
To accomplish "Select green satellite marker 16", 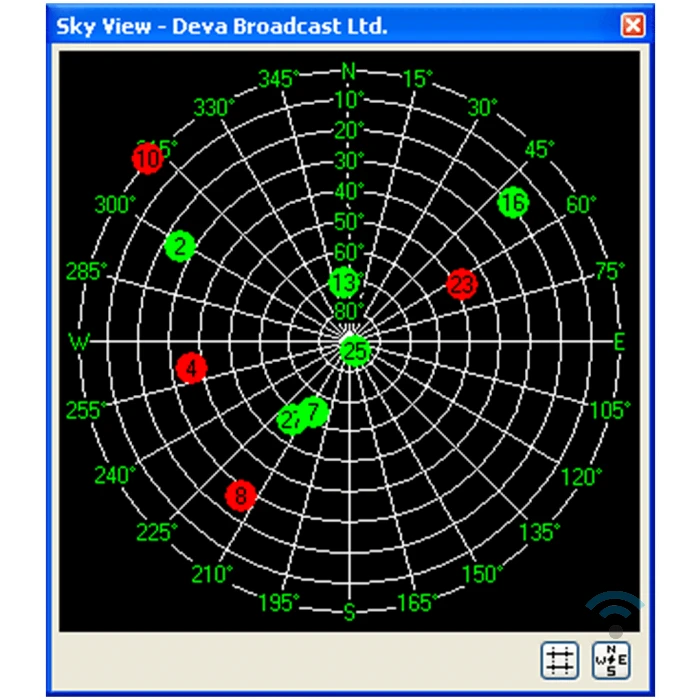I will point(513,202).
